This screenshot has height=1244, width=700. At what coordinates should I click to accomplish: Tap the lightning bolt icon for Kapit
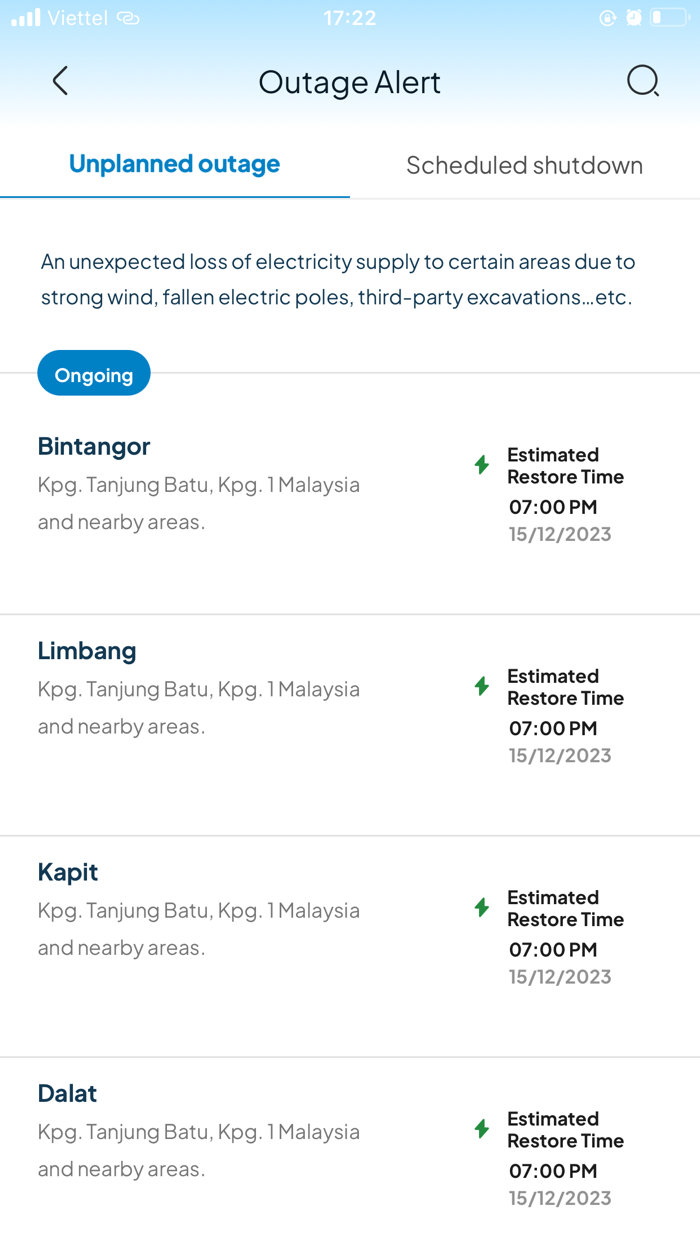[x=482, y=907]
